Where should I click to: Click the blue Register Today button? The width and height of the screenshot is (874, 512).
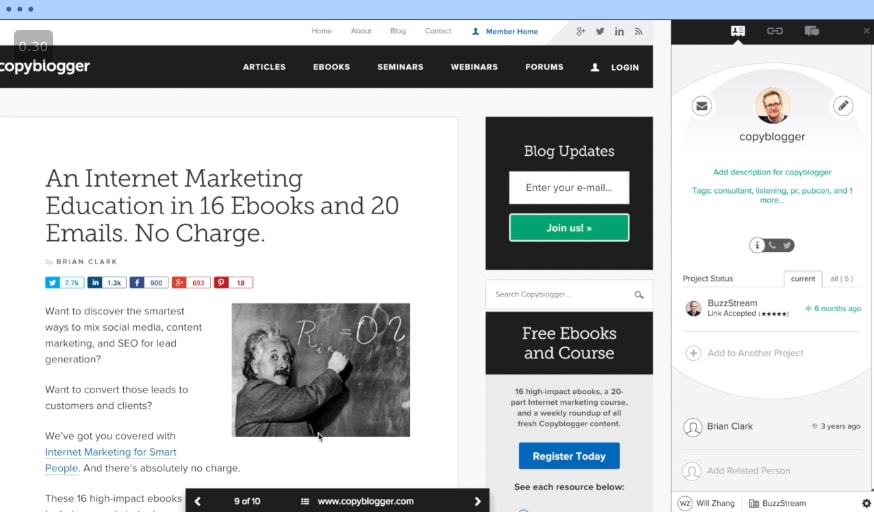[x=569, y=456]
